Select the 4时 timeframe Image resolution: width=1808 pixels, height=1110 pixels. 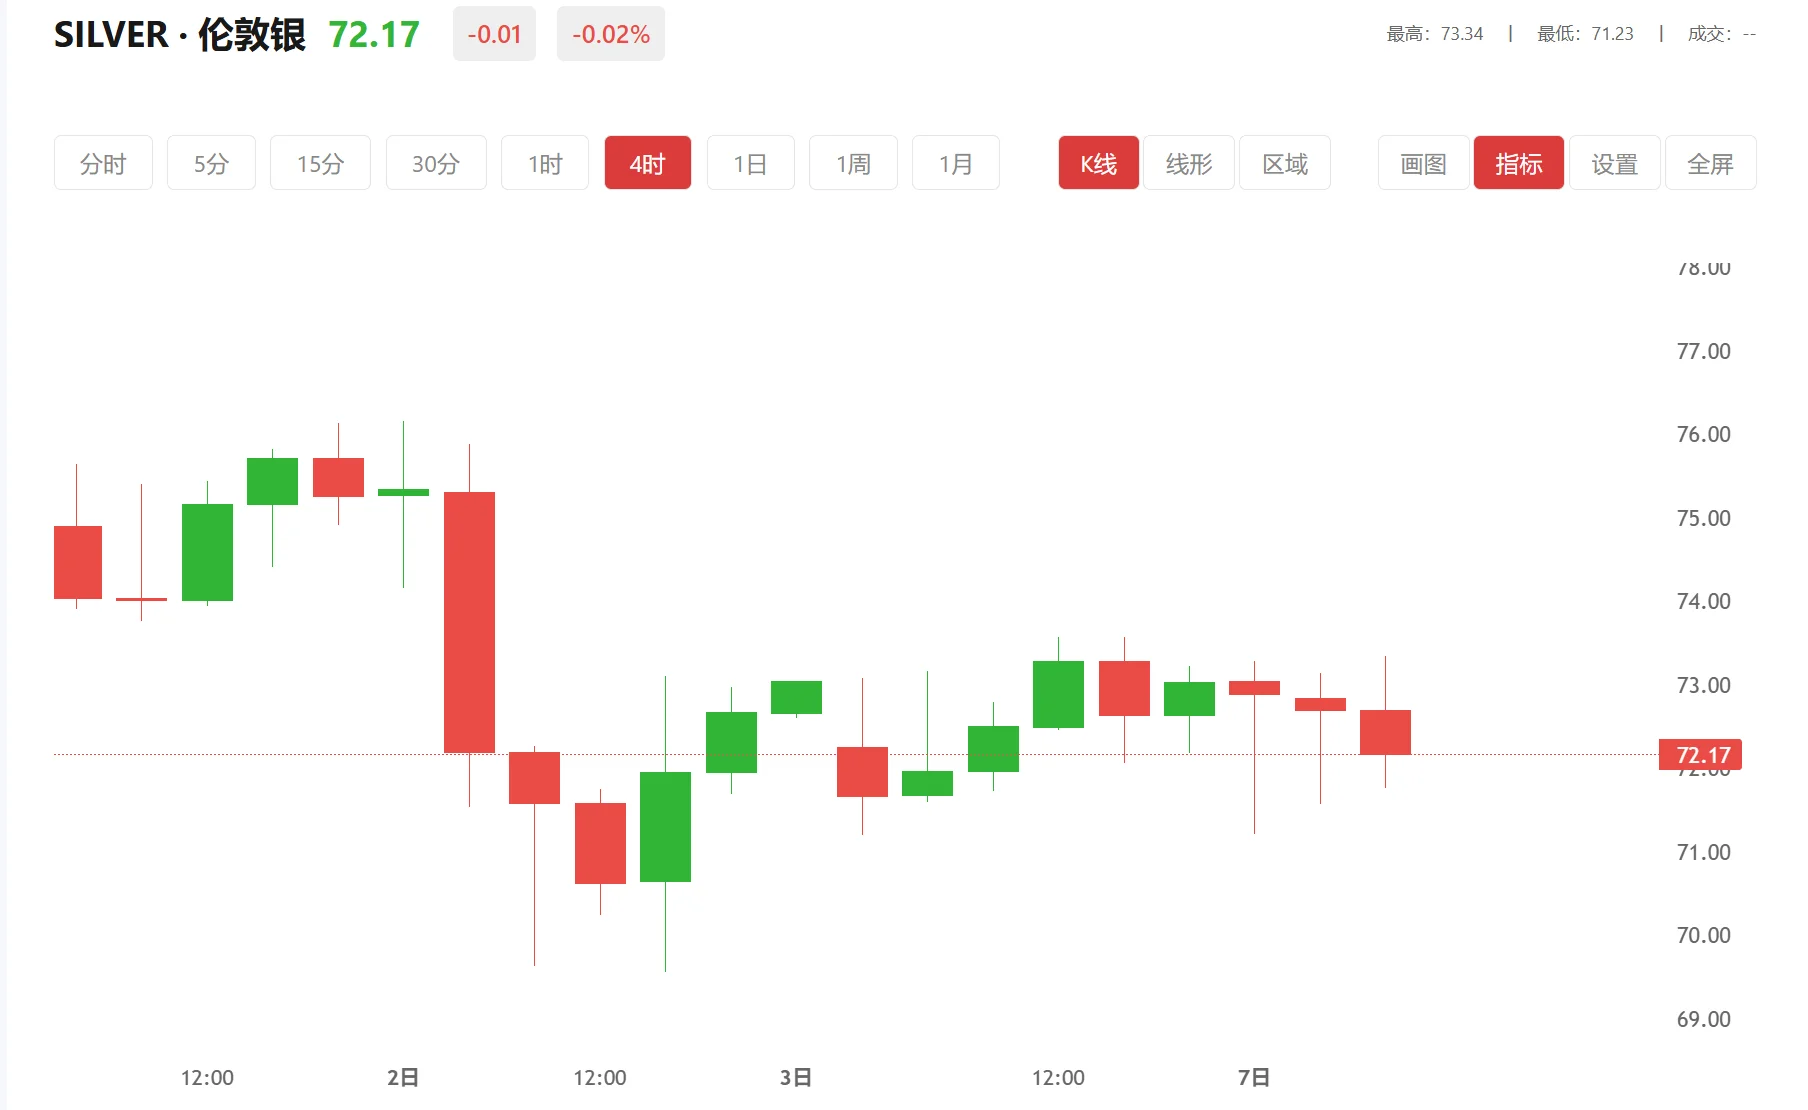click(x=647, y=163)
